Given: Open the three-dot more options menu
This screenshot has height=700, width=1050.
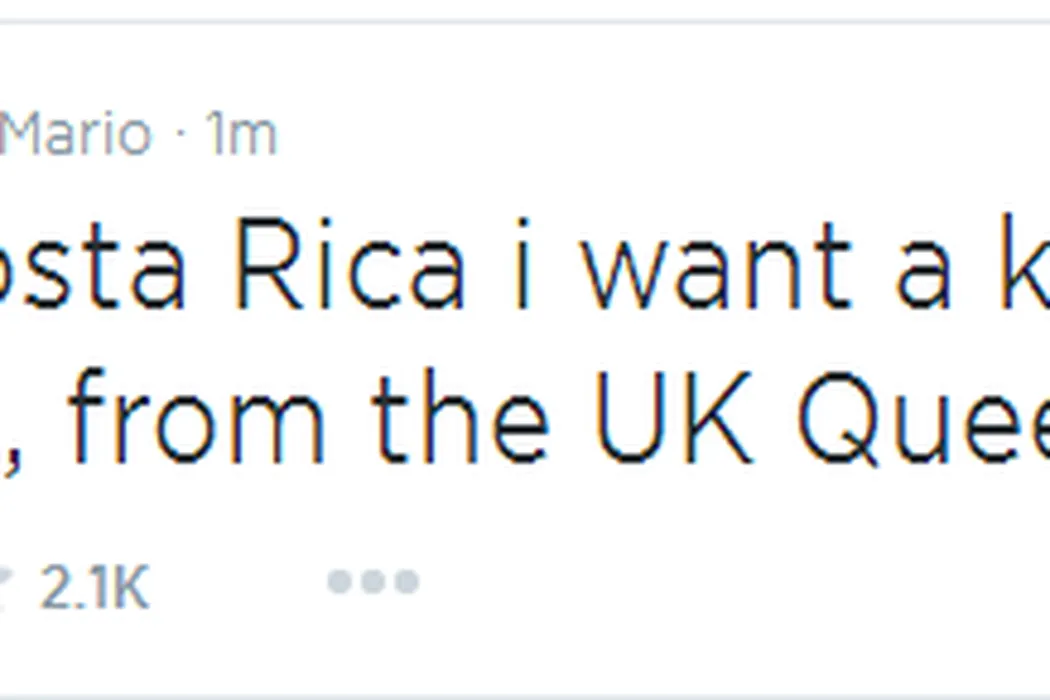Looking at the screenshot, I should (373, 581).
